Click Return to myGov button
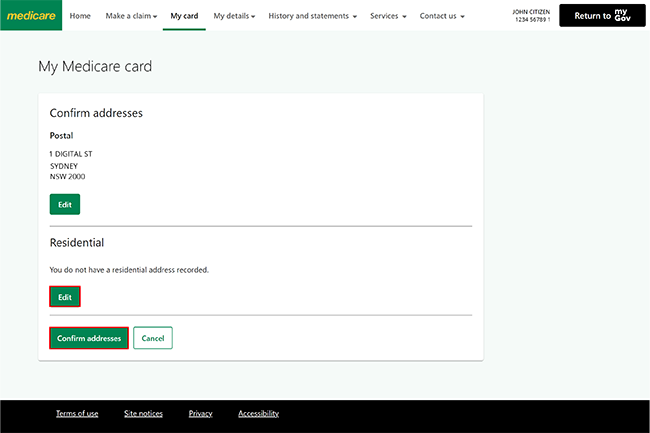650x433 pixels. click(602, 15)
